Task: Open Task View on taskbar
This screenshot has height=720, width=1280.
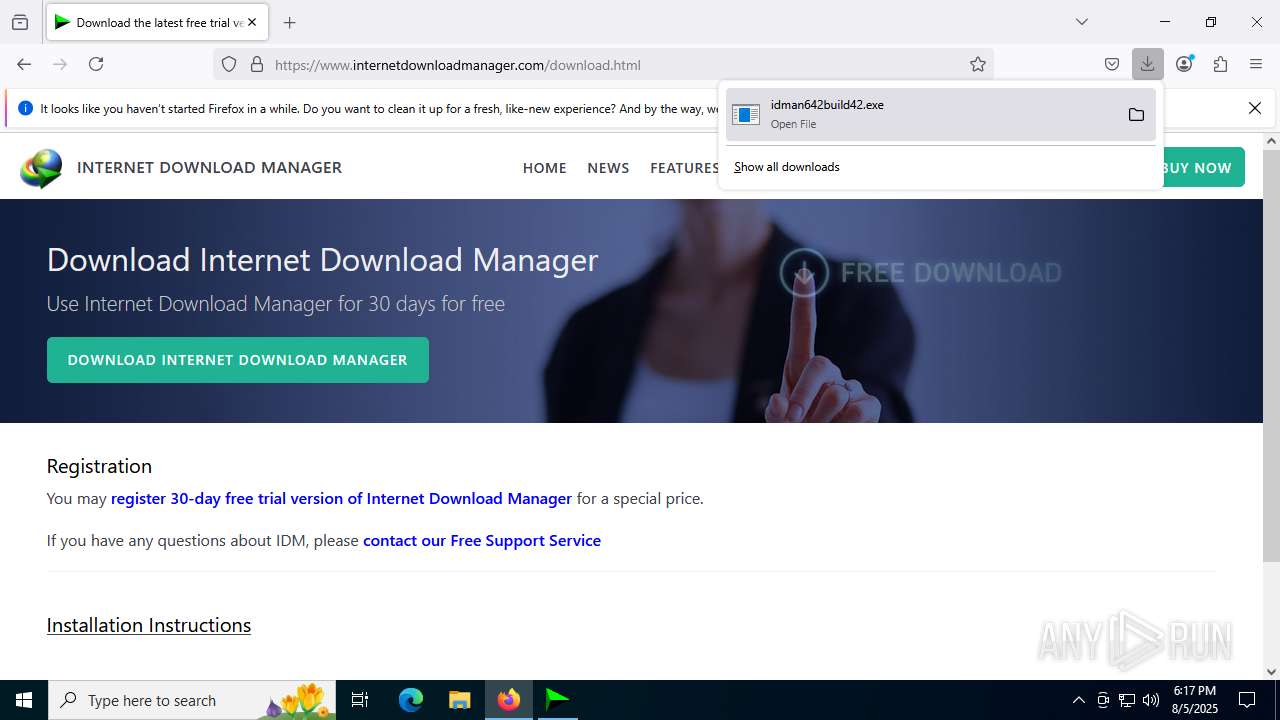Action: 360,700
